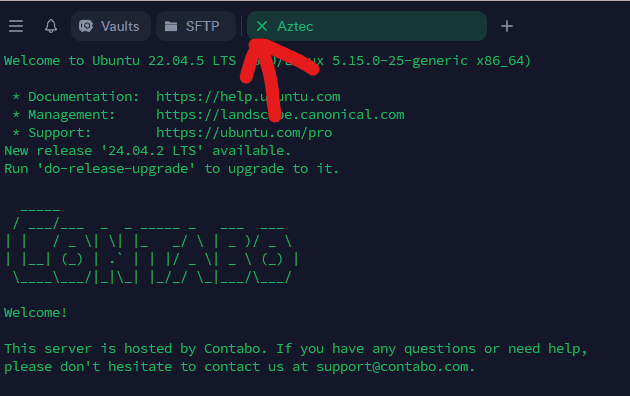Image resolution: width=630 pixels, height=396 pixels.
Task: Click the support@contabo.com email address
Action: pos(392,367)
